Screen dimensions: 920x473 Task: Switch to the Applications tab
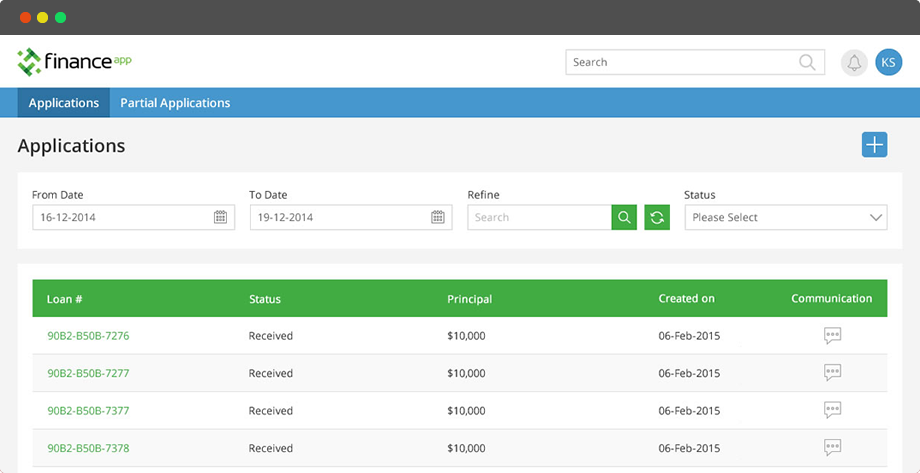pos(63,103)
